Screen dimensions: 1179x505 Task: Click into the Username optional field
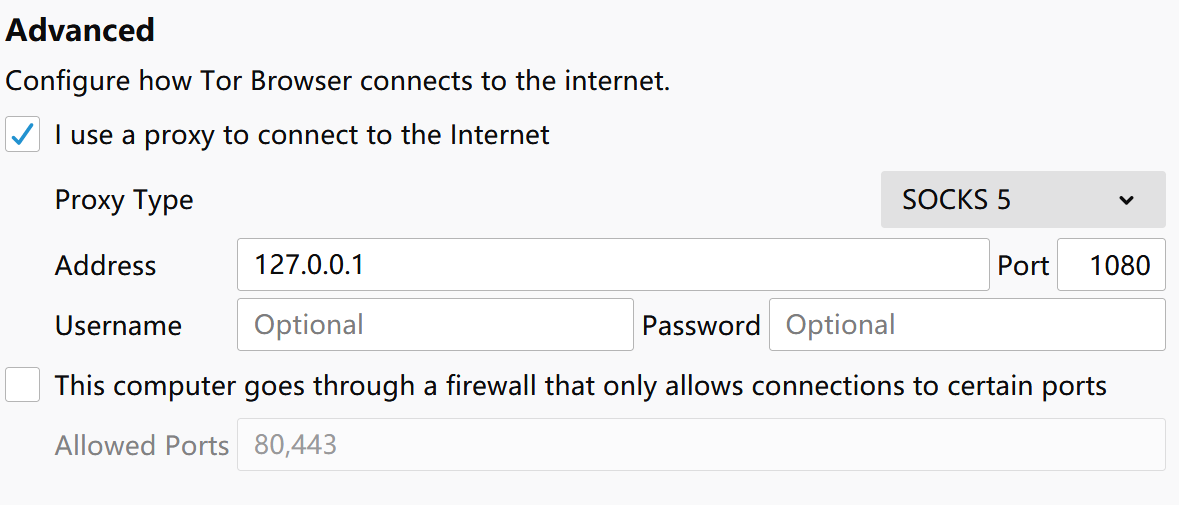click(x=435, y=325)
